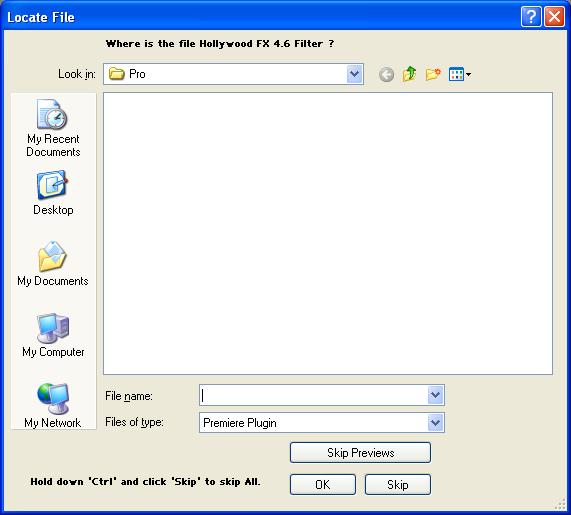
Task: Browse My Network places
Action: click(53, 405)
